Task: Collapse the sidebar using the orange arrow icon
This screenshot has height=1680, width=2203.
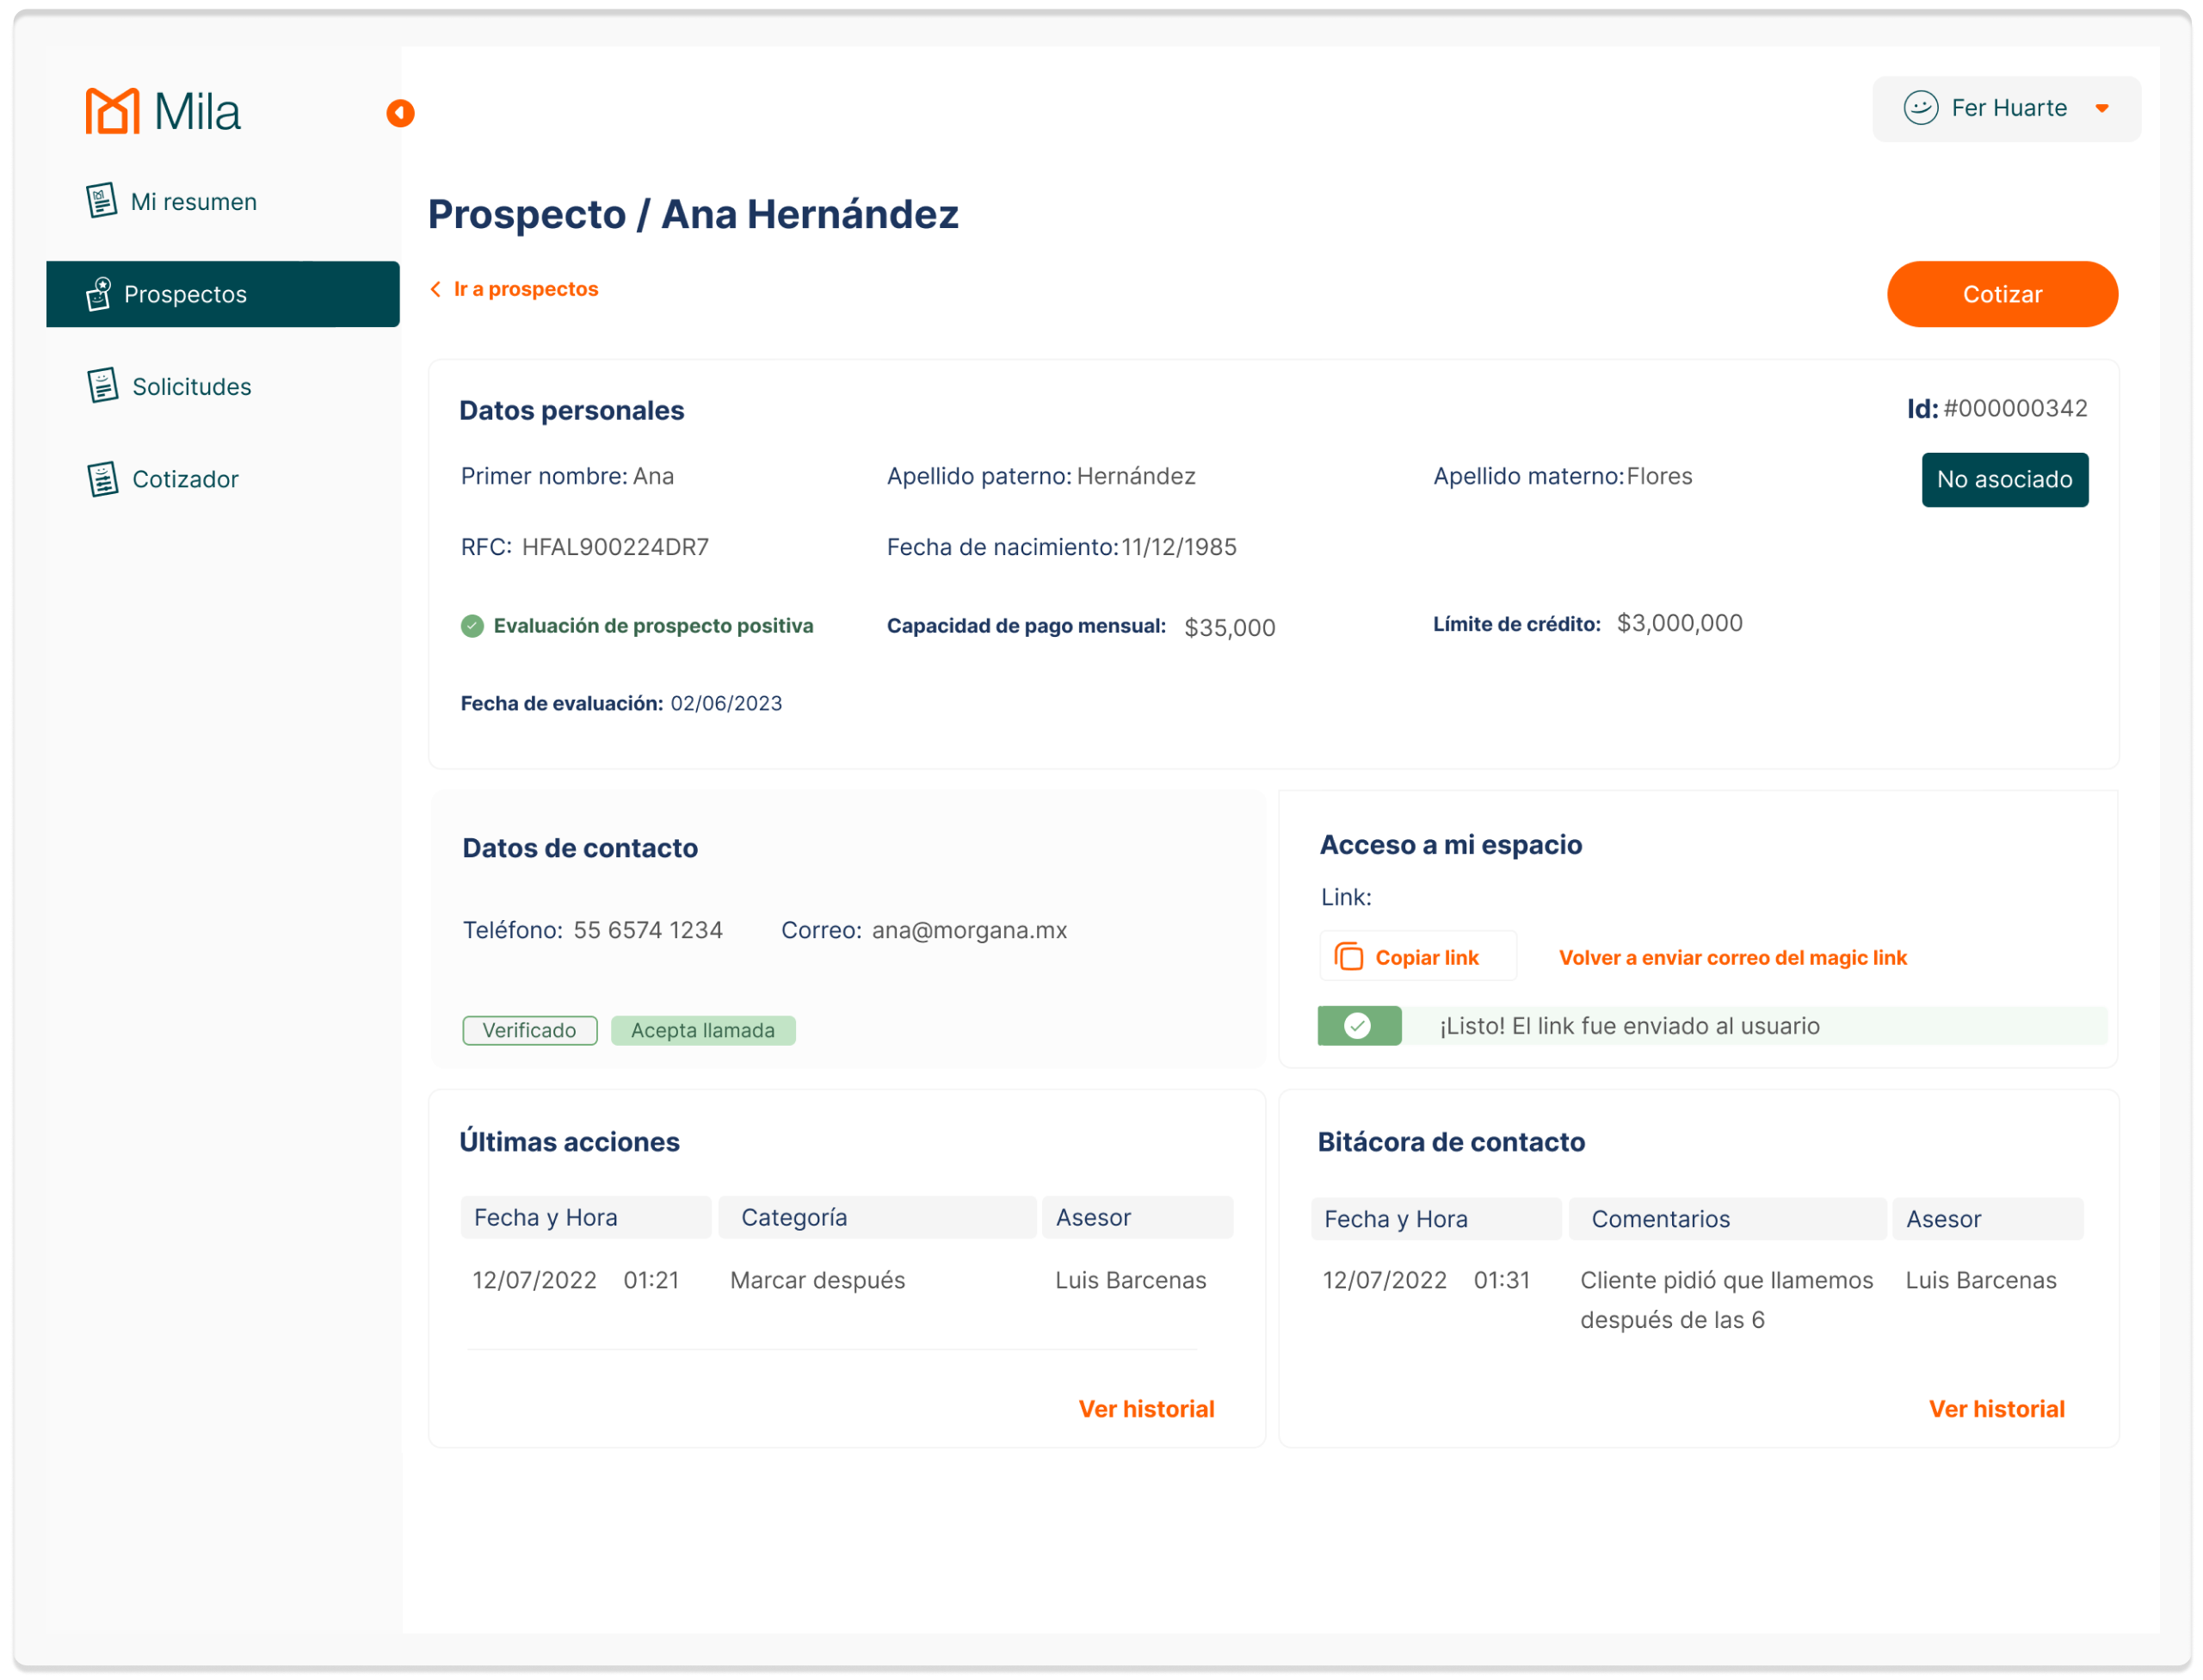Action: coord(402,113)
